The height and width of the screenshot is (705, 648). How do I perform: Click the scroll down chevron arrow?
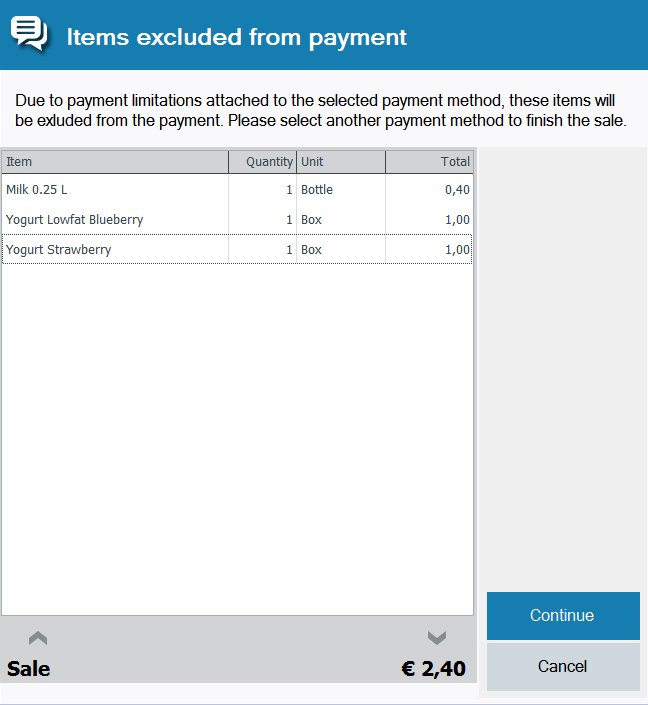437,638
